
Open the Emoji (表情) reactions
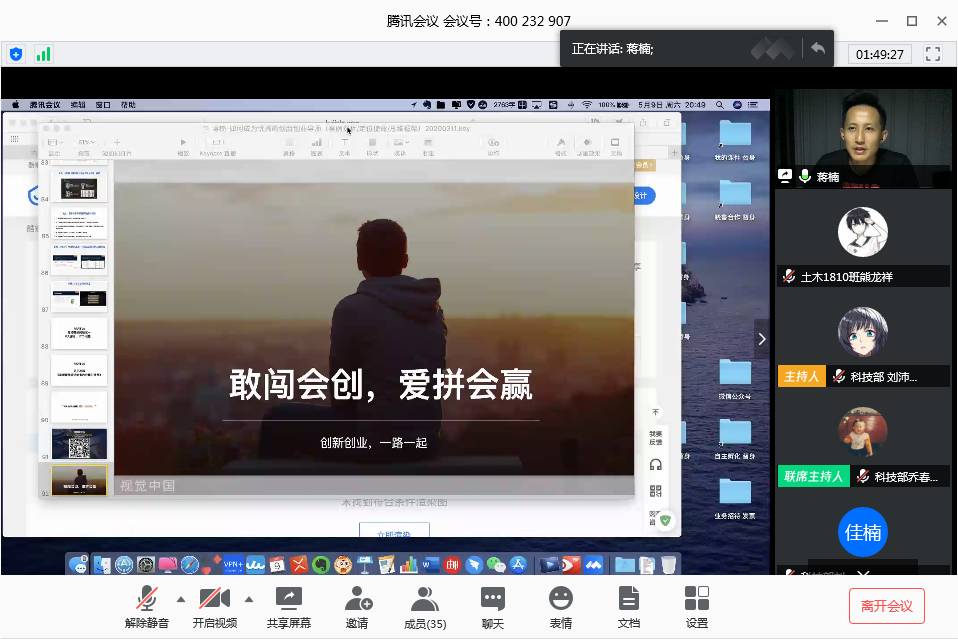click(x=561, y=607)
